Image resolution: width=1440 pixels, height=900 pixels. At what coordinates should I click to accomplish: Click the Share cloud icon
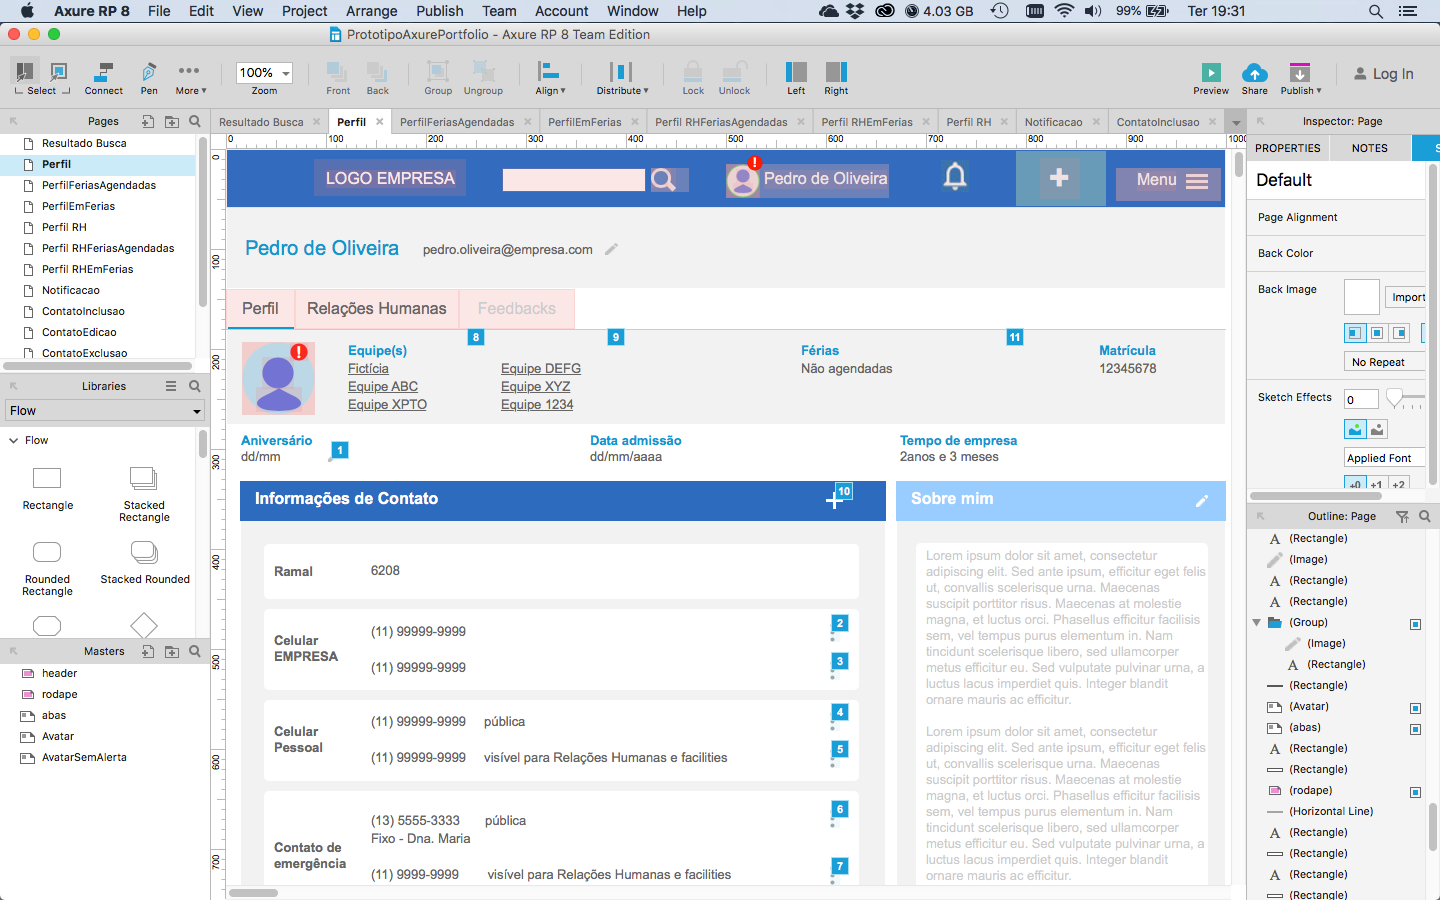click(x=1254, y=73)
